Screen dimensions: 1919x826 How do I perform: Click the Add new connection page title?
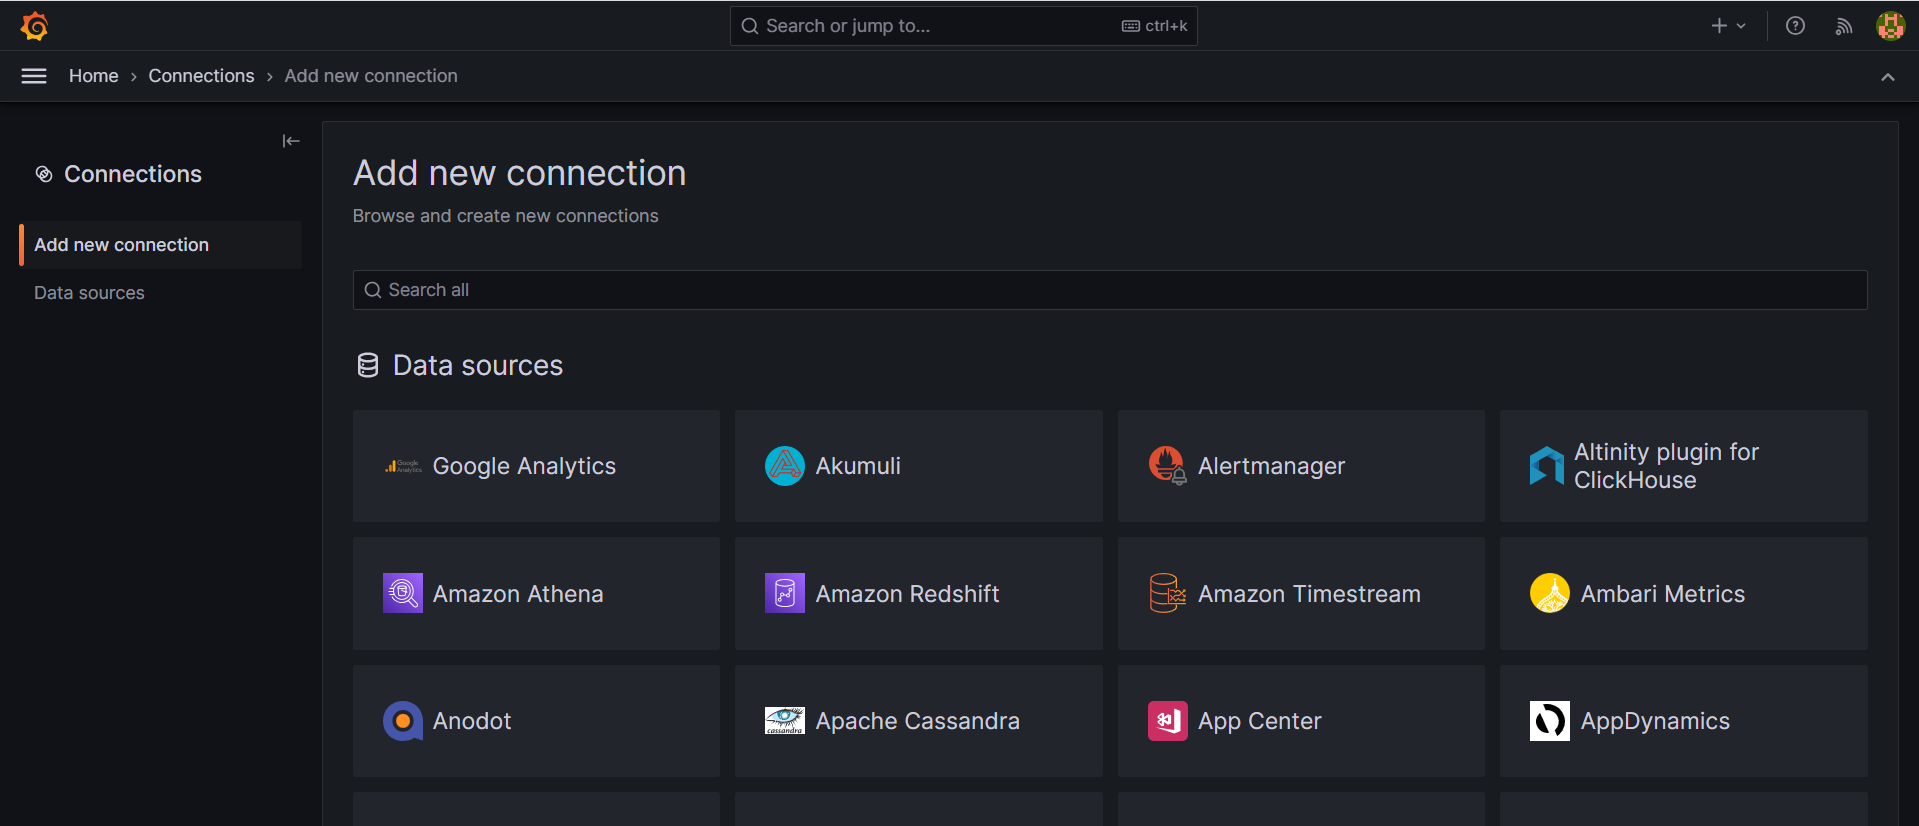pyautogui.click(x=519, y=173)
